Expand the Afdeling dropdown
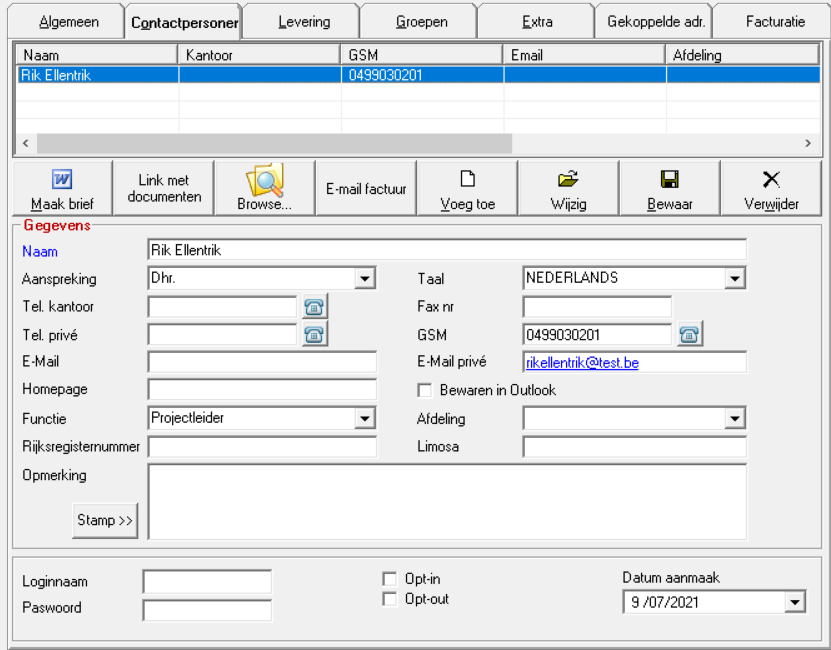Image resolution: width=831 pixels, height=650 pixels. [x=735, y=418]
